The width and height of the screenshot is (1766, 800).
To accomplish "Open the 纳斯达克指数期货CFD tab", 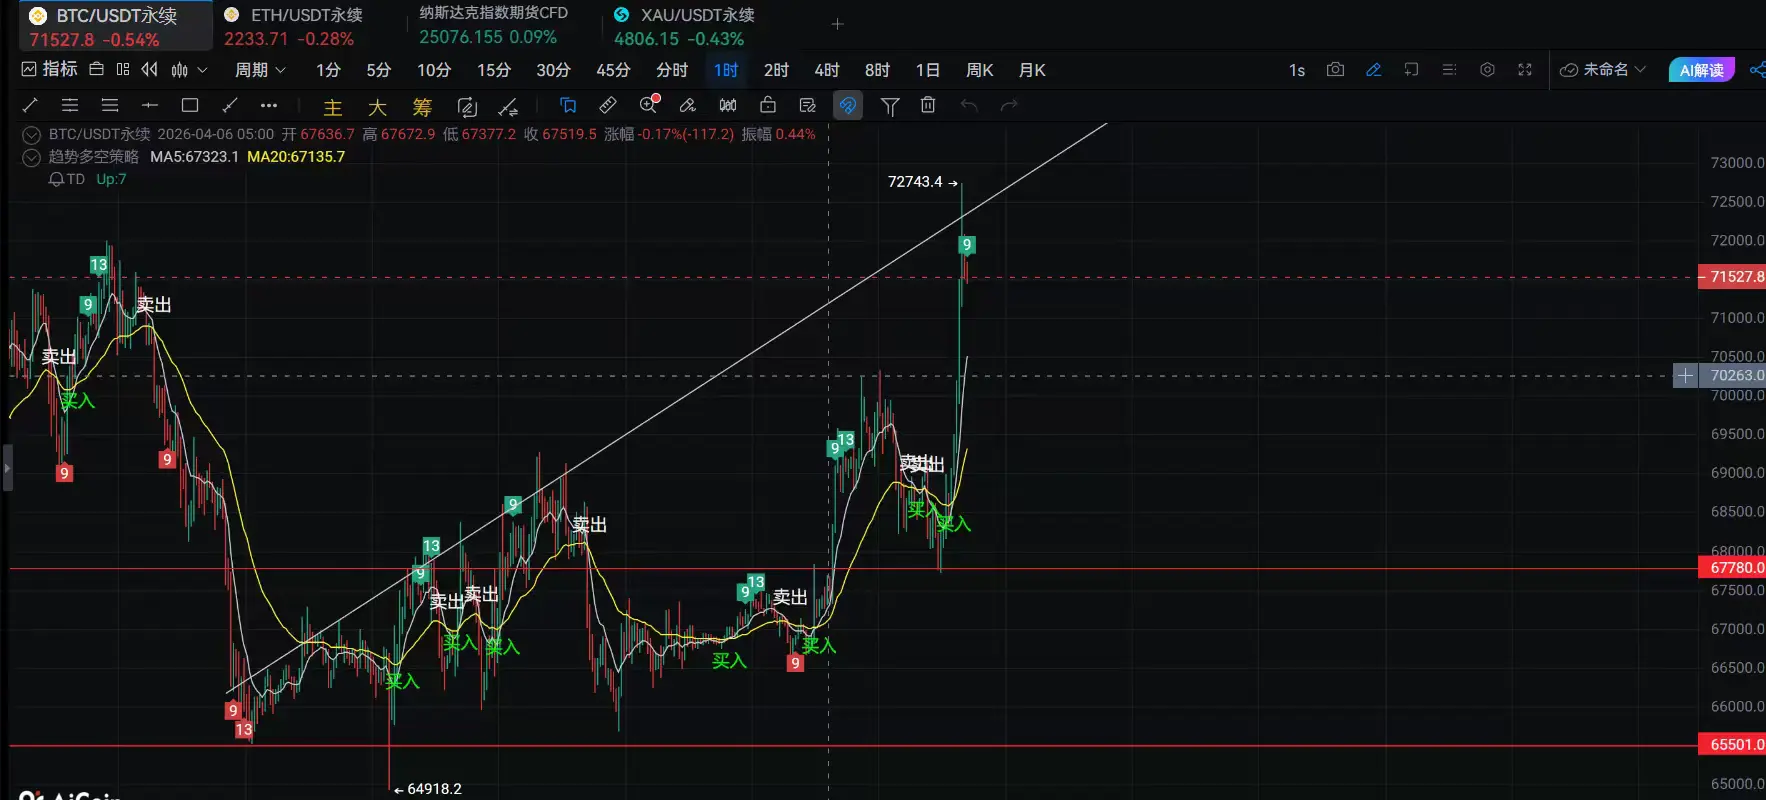I will 494,26.
